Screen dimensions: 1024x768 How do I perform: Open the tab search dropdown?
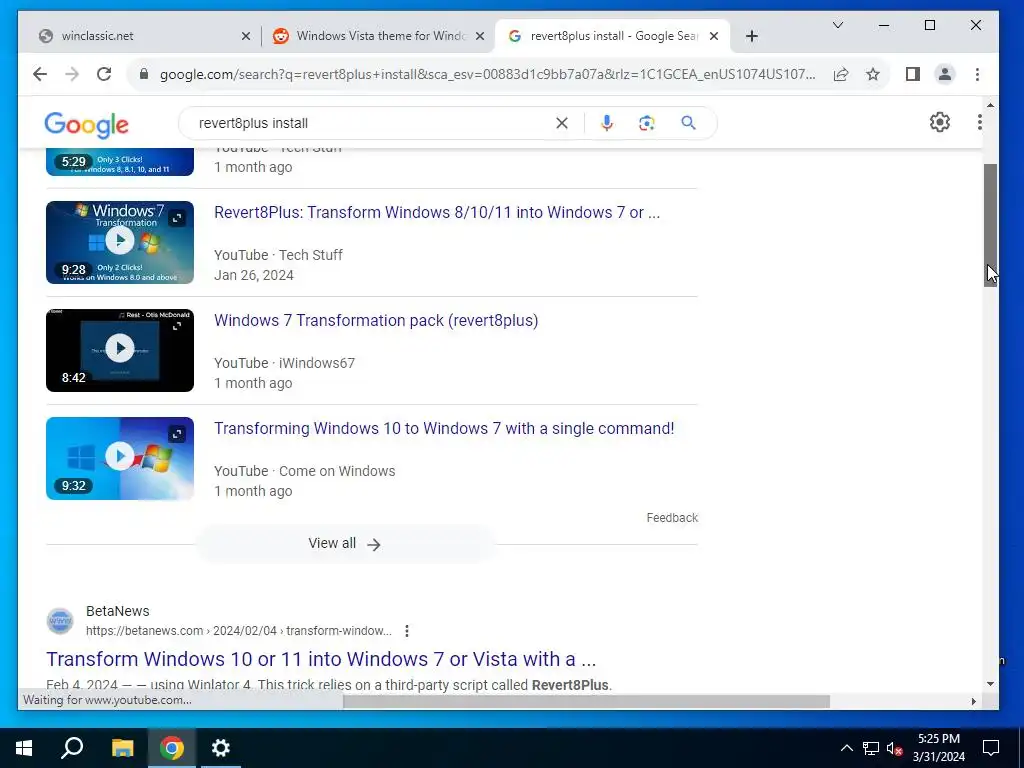[838, 25]
